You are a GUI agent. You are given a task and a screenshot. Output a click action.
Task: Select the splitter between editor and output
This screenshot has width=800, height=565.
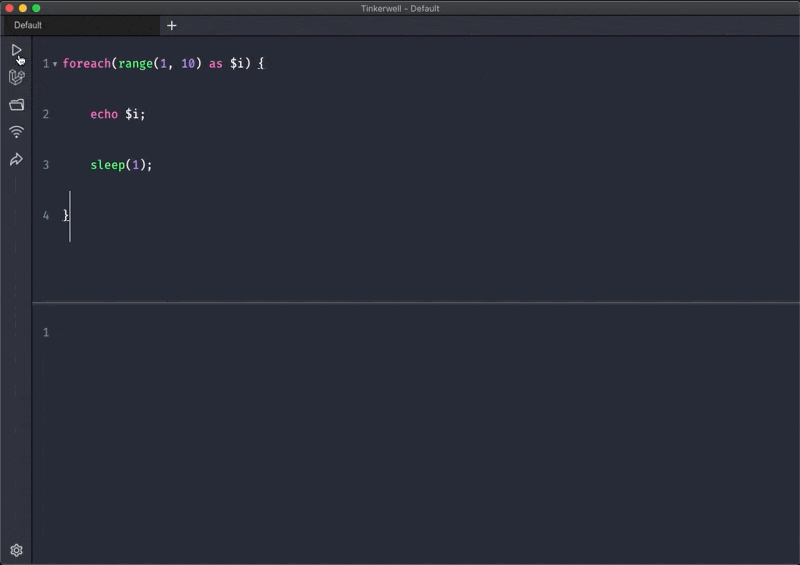click(x=416, y=303)
